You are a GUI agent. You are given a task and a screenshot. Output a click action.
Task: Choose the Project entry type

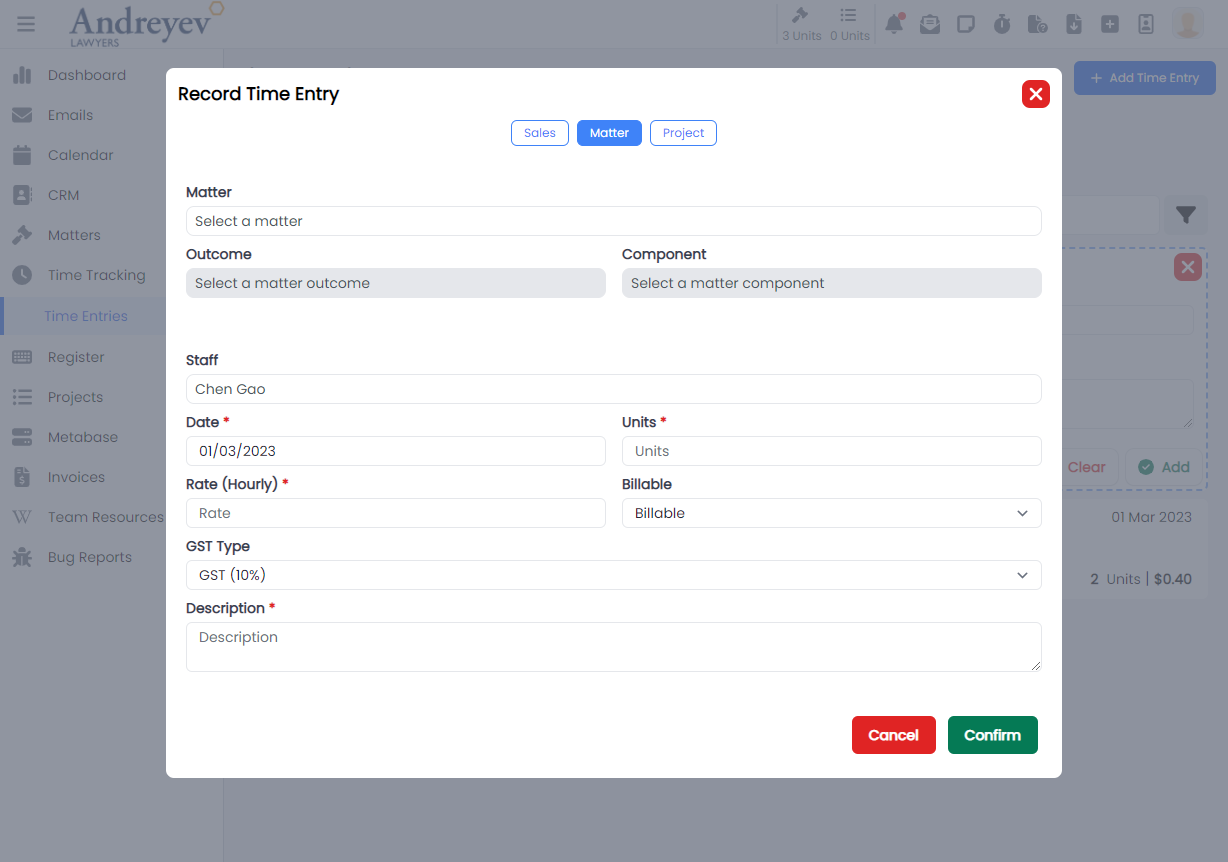coord(683,133)
